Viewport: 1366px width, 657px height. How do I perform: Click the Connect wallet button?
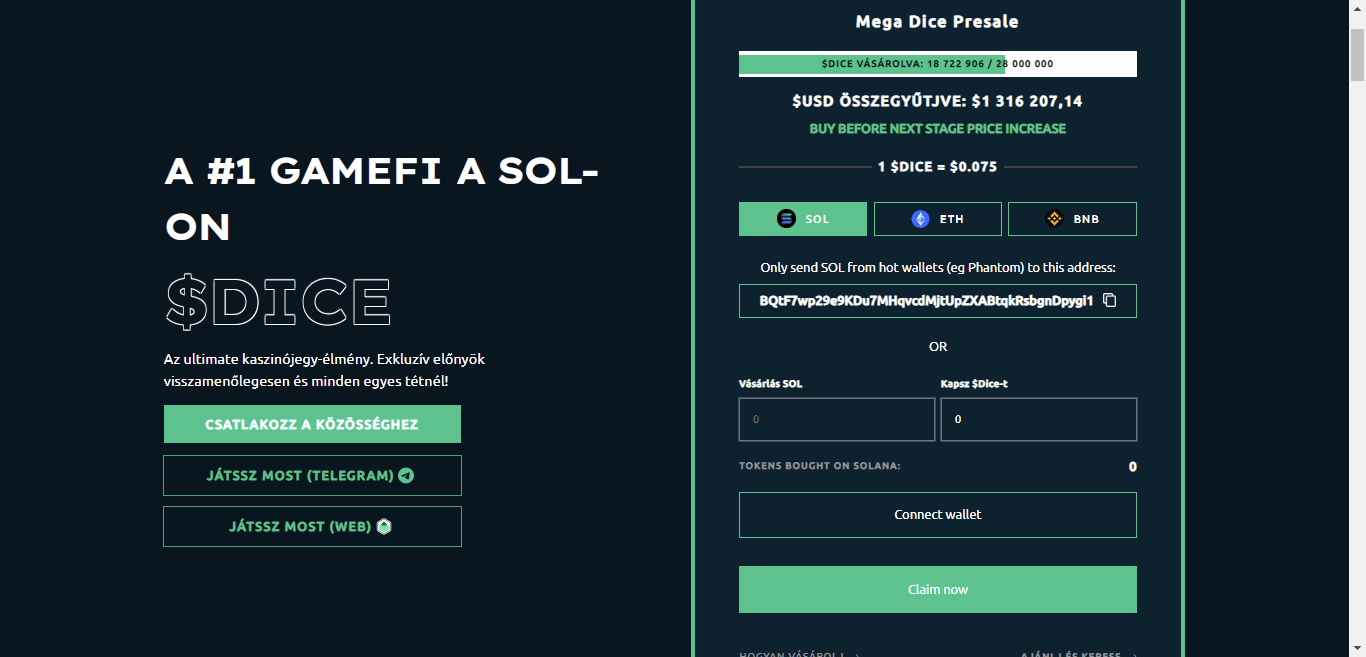tap(938, 514)
